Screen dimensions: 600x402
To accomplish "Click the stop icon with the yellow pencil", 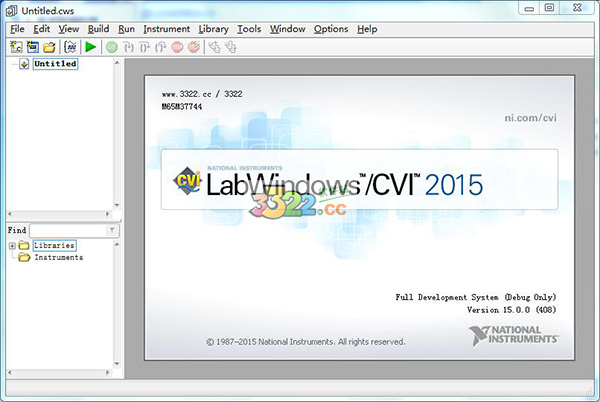I will pyautogui.click(x=194, y=47).
